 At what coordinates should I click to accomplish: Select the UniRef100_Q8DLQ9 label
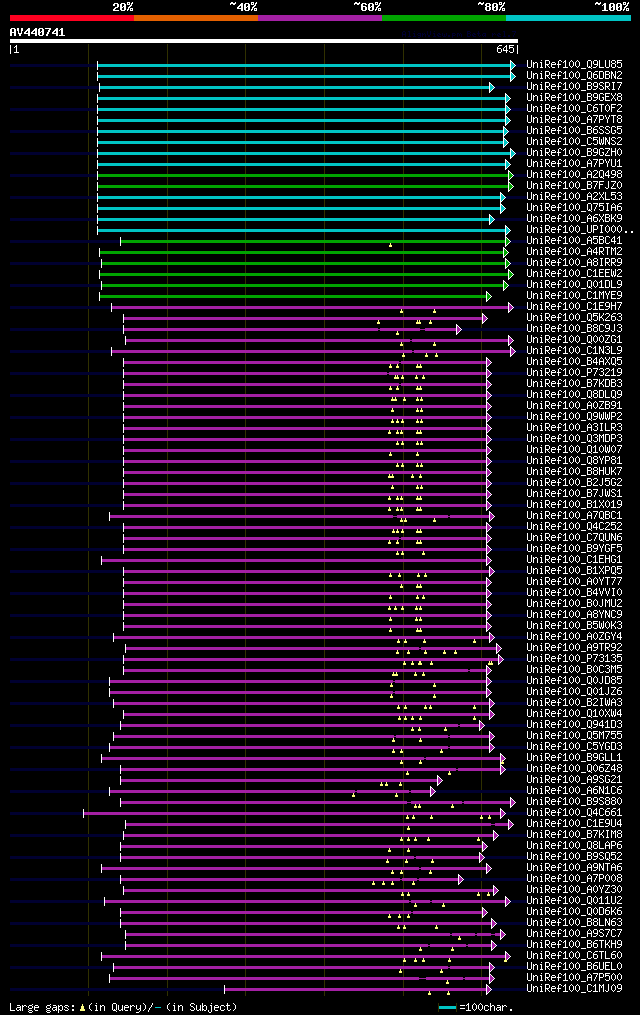tap(574, 395)
